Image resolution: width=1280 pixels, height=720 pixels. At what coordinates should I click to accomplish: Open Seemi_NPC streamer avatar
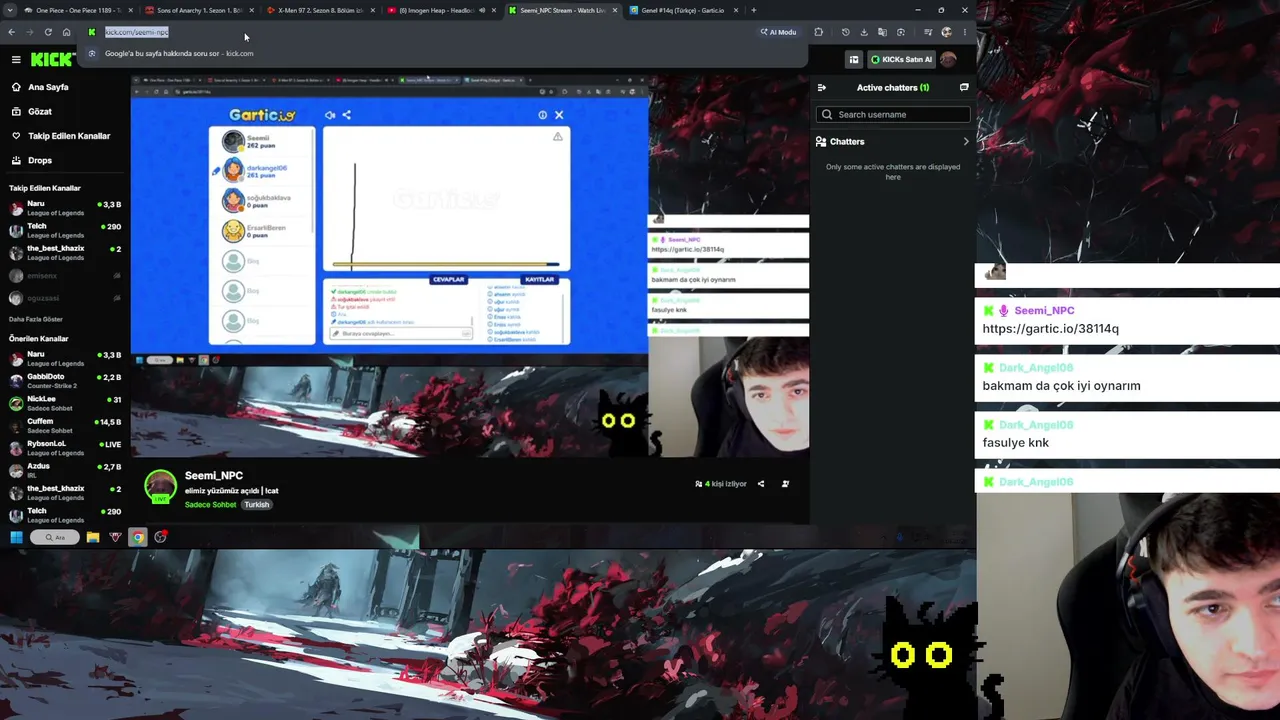coord(160,487)
